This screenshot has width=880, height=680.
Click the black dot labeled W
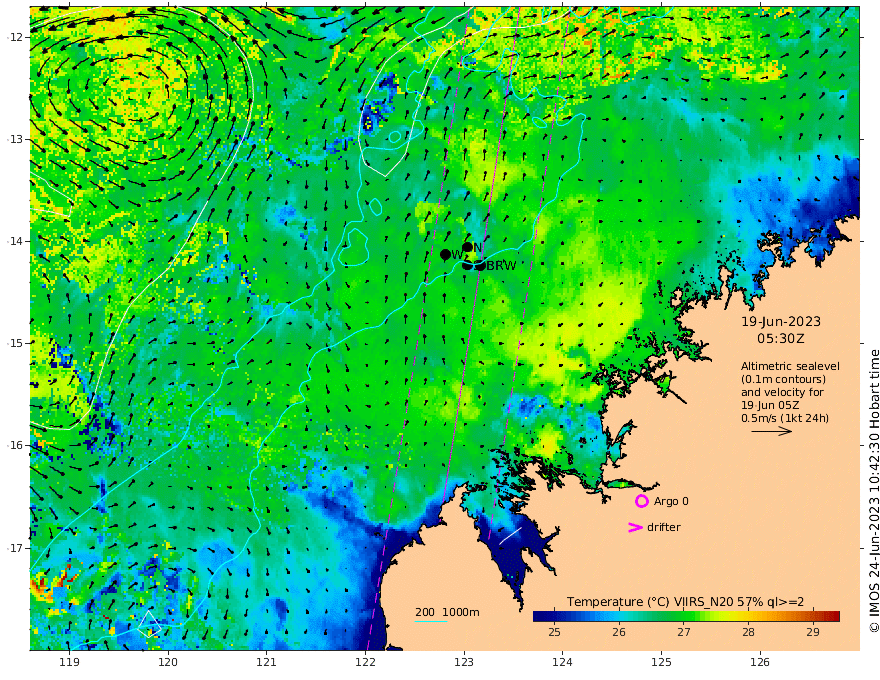[x=446, y=255]
